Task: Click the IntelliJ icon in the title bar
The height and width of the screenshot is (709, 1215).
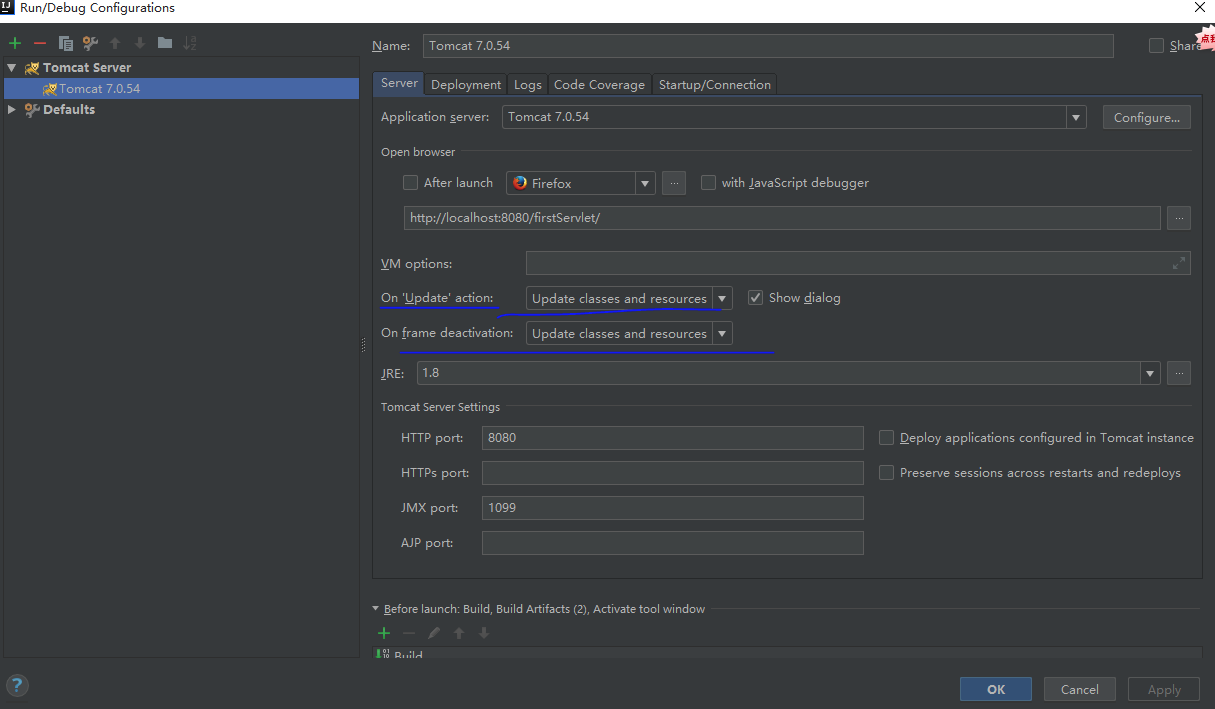Action: tap(8, 8)
